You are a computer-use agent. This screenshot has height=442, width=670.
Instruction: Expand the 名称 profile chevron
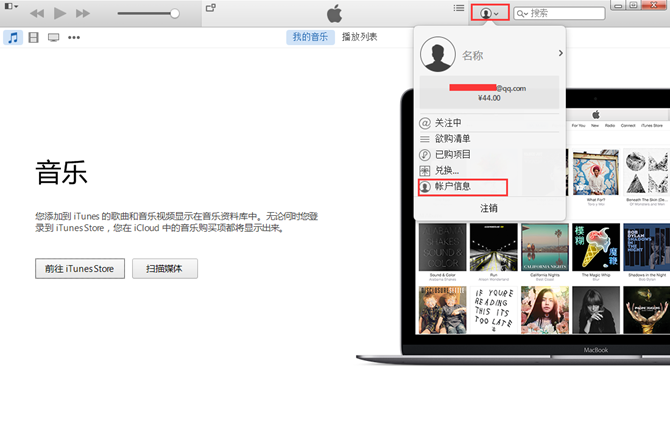click(560, 53)
